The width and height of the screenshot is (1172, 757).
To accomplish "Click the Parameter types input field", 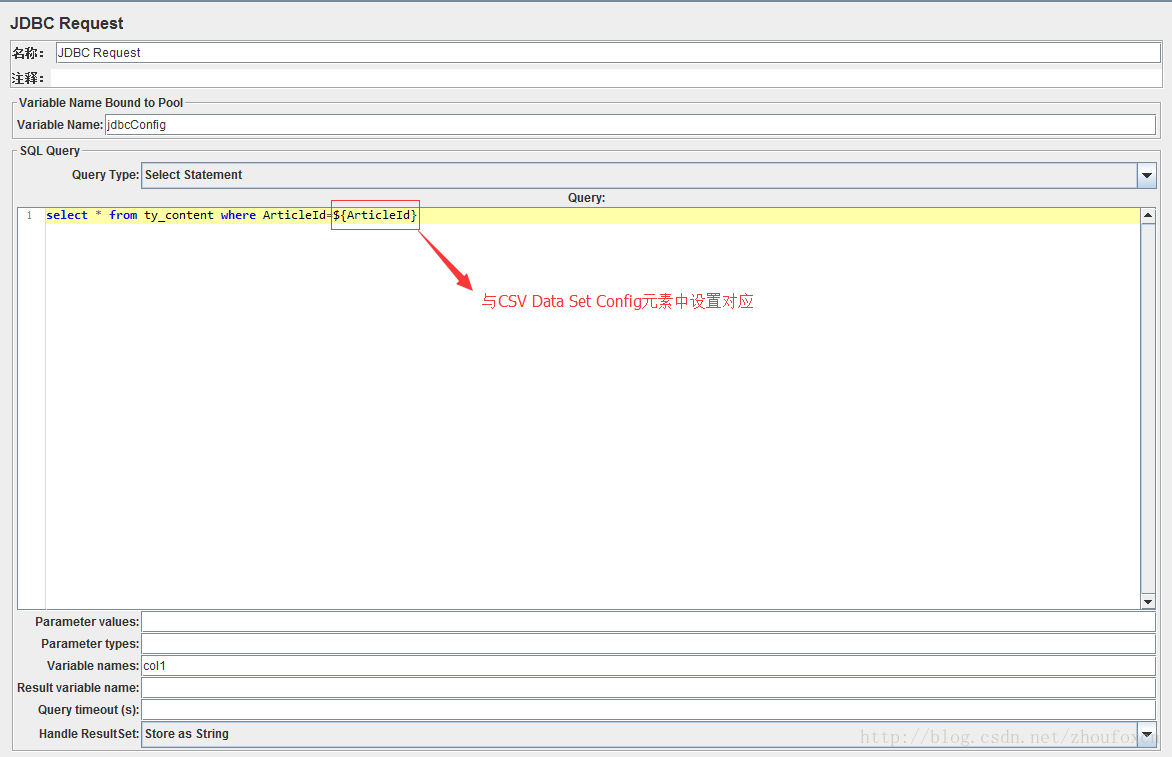I will pos(648,643).
